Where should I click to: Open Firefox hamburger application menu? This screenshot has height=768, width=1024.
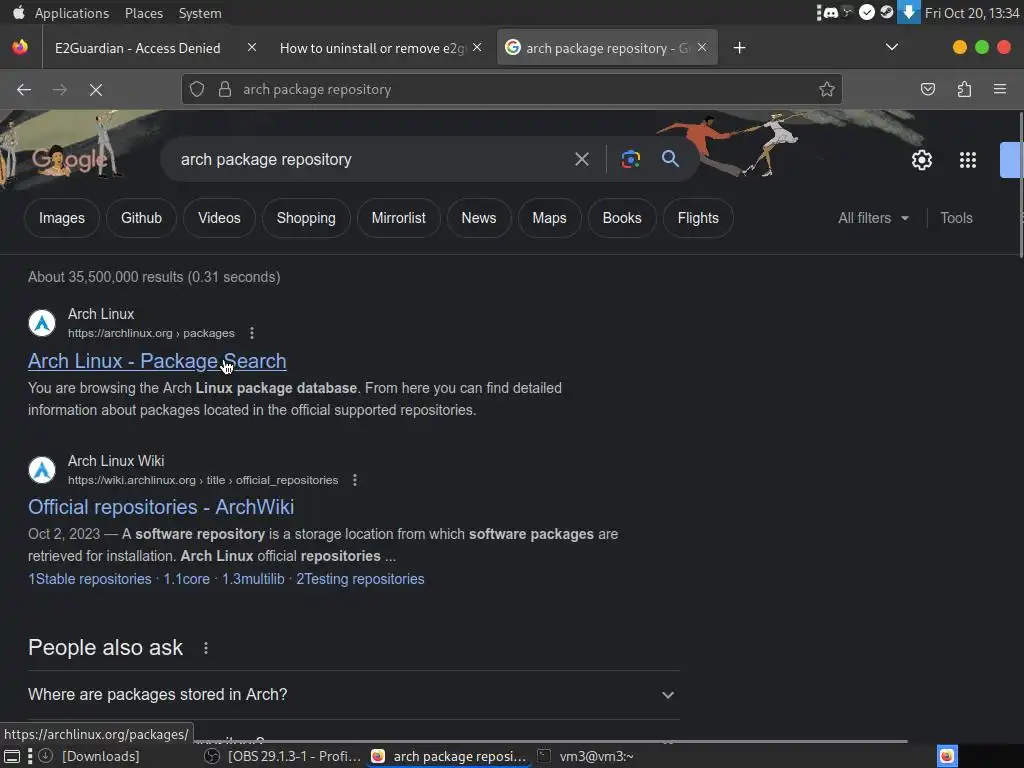1000,89
